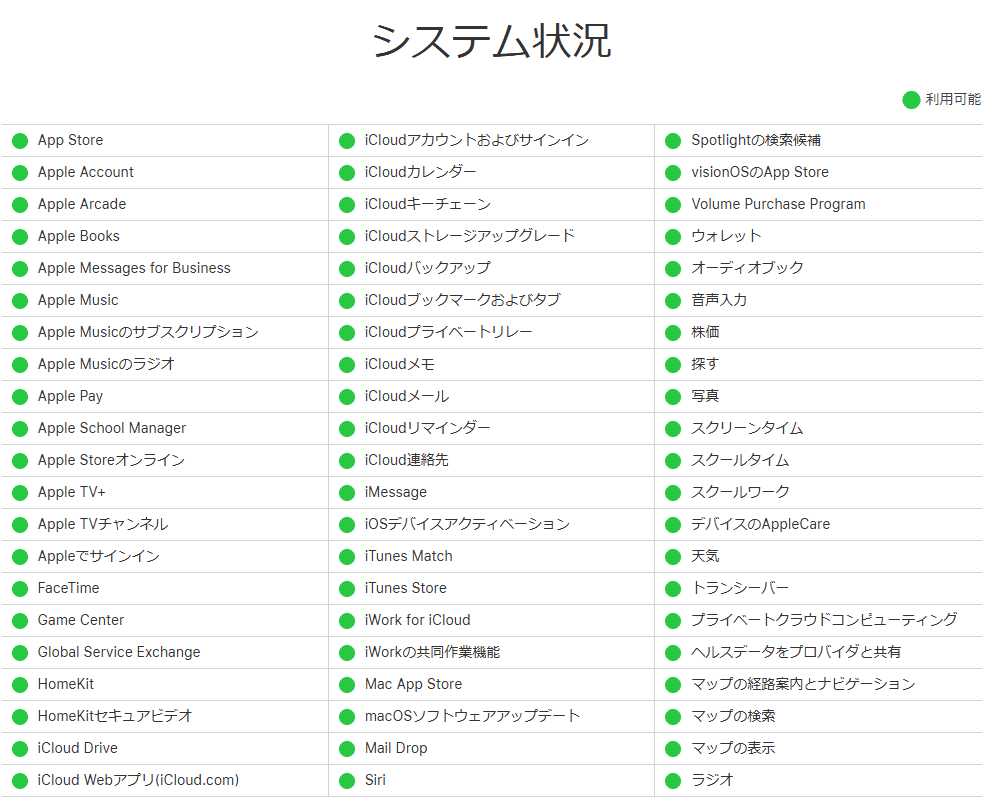Click the Mac App Store label
This screenshot has width=984, height=798.
click(413, 685)
